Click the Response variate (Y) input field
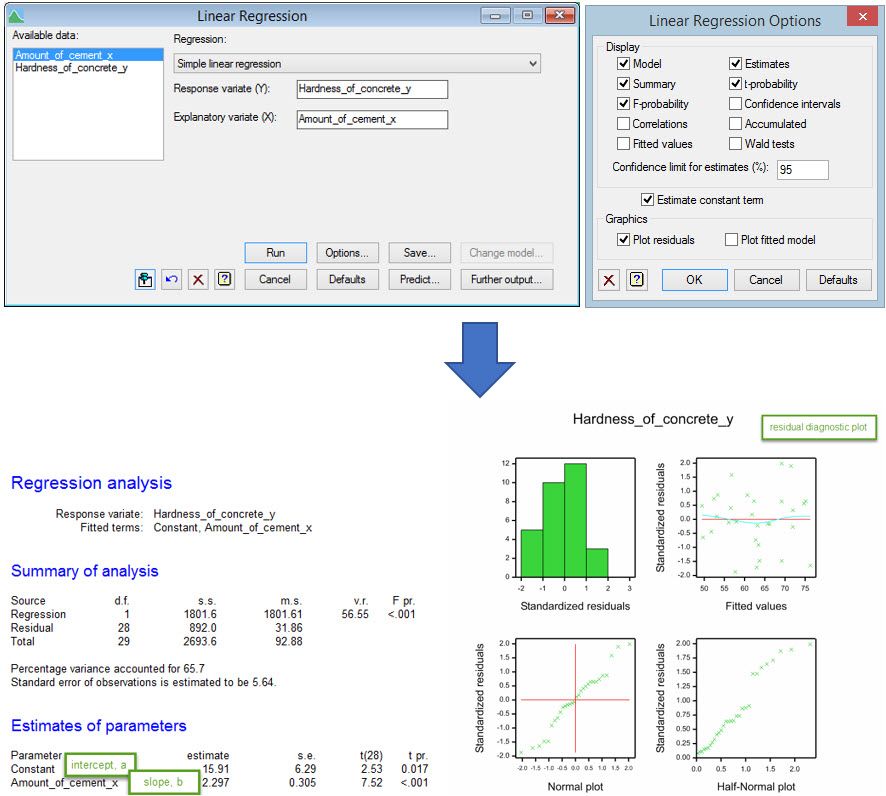Viewport: 886px width, 796px height. pyautogui.click(x=372, y=90)
